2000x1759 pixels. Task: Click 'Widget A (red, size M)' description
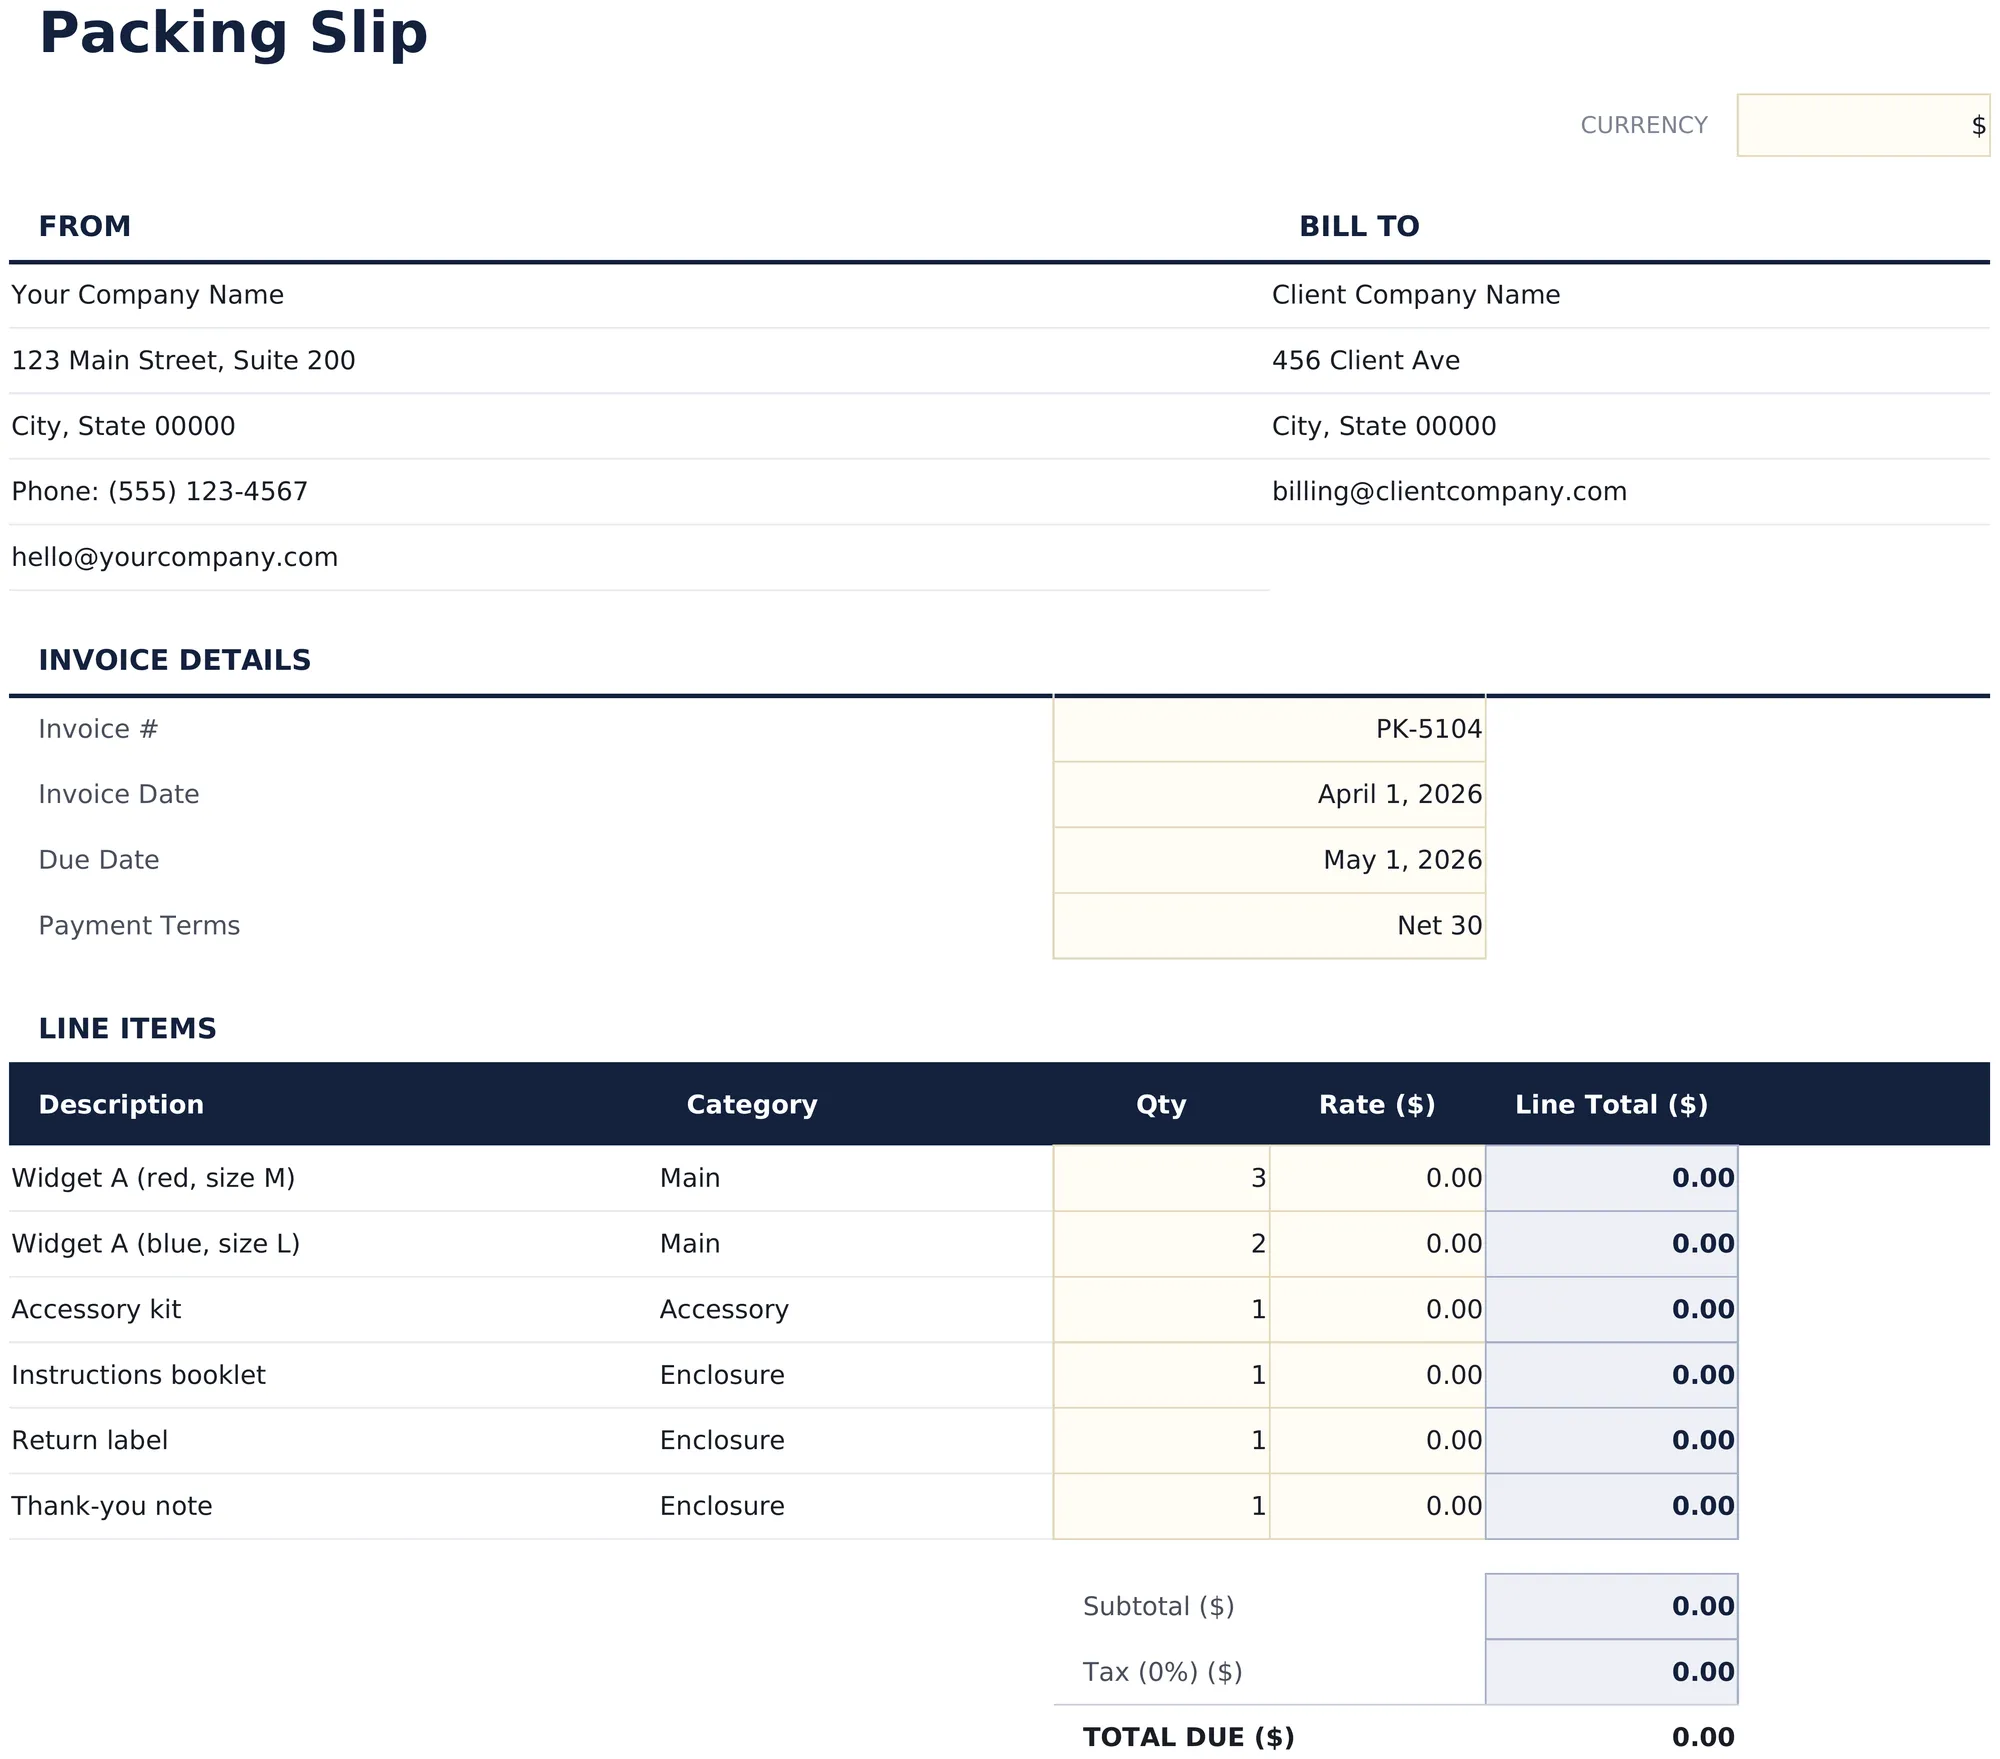(x=153, y=1178)
